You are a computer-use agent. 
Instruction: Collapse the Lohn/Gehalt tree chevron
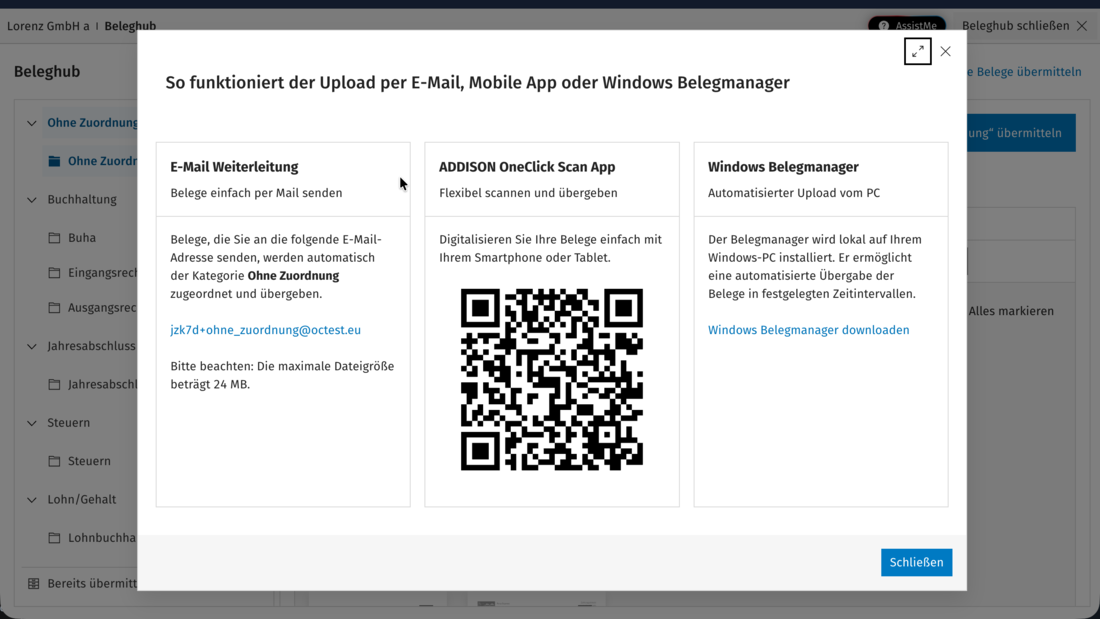coord(32,500)
